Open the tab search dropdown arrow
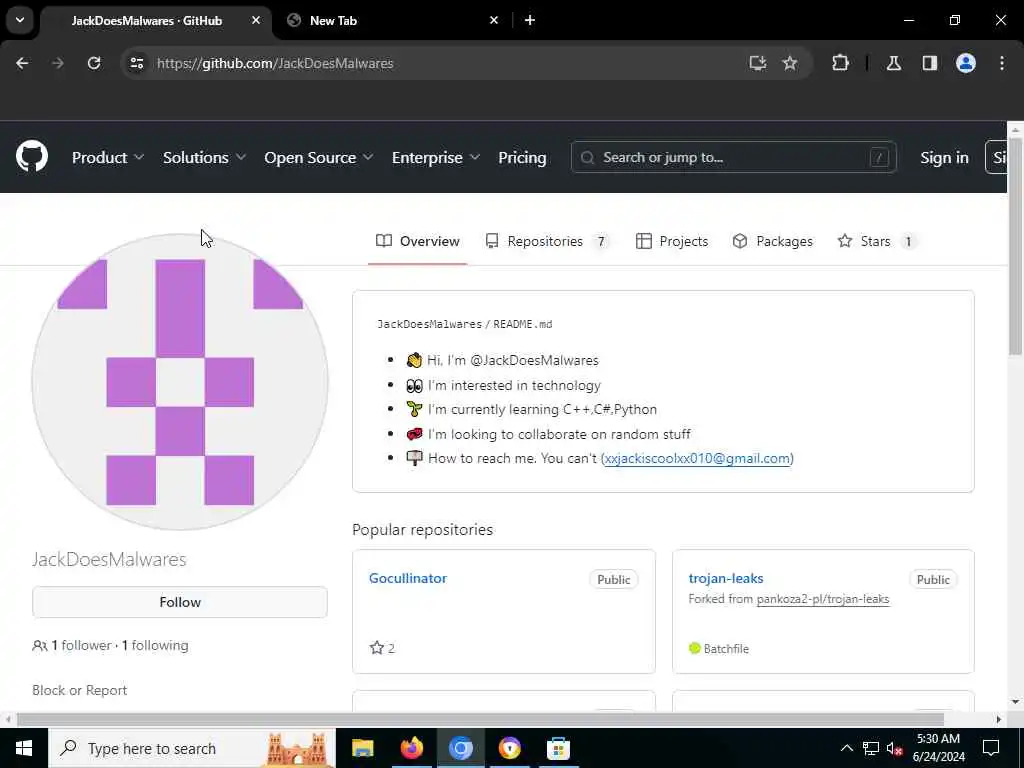Viewport: 1024px width, 768px height. point(20,20)
